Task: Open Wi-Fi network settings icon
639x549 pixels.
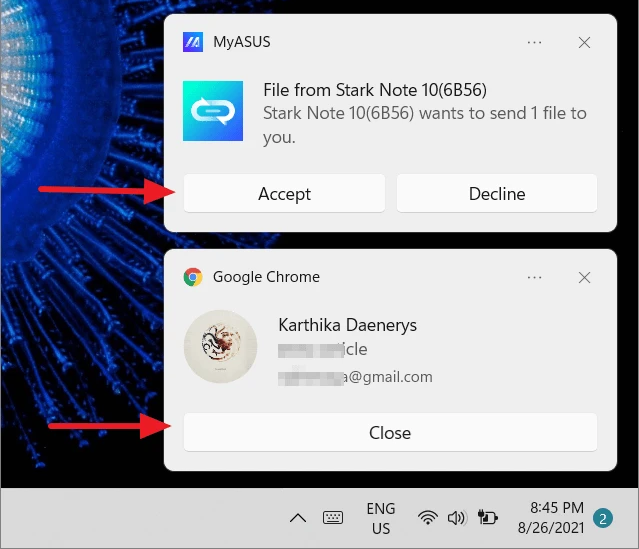Action: [427, 518]
